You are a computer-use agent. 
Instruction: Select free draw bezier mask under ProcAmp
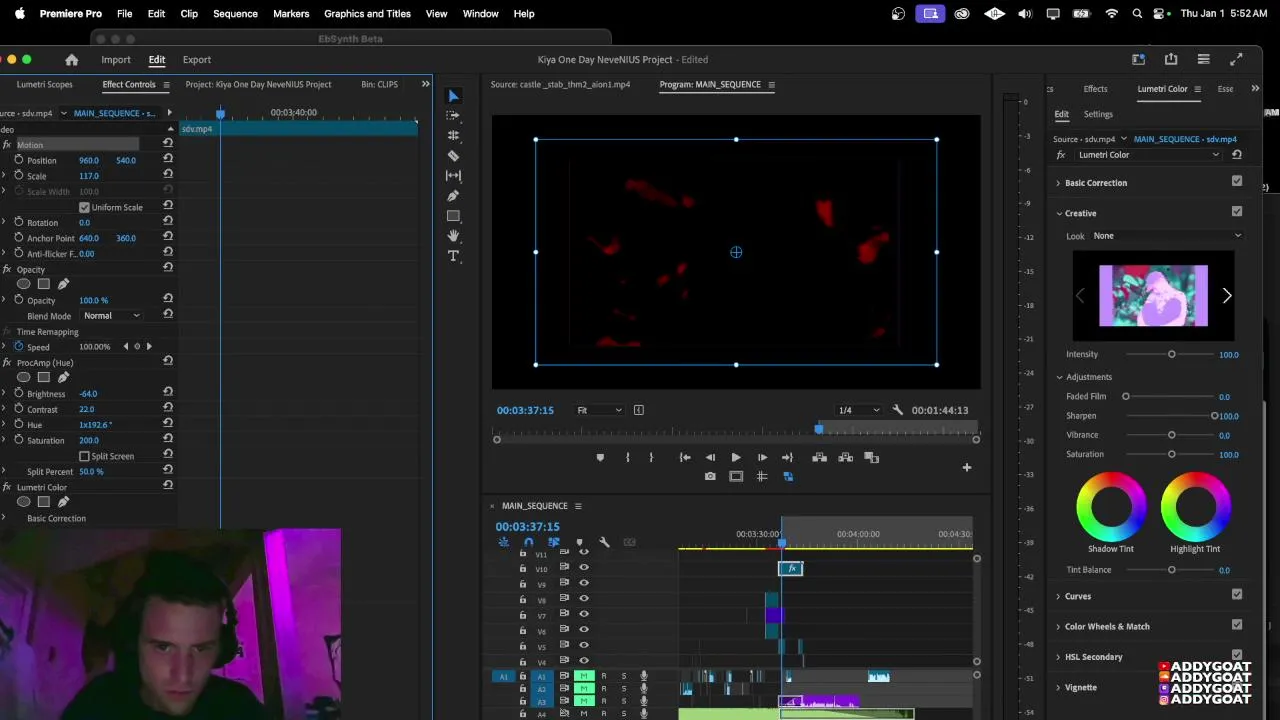pos(63,377)
